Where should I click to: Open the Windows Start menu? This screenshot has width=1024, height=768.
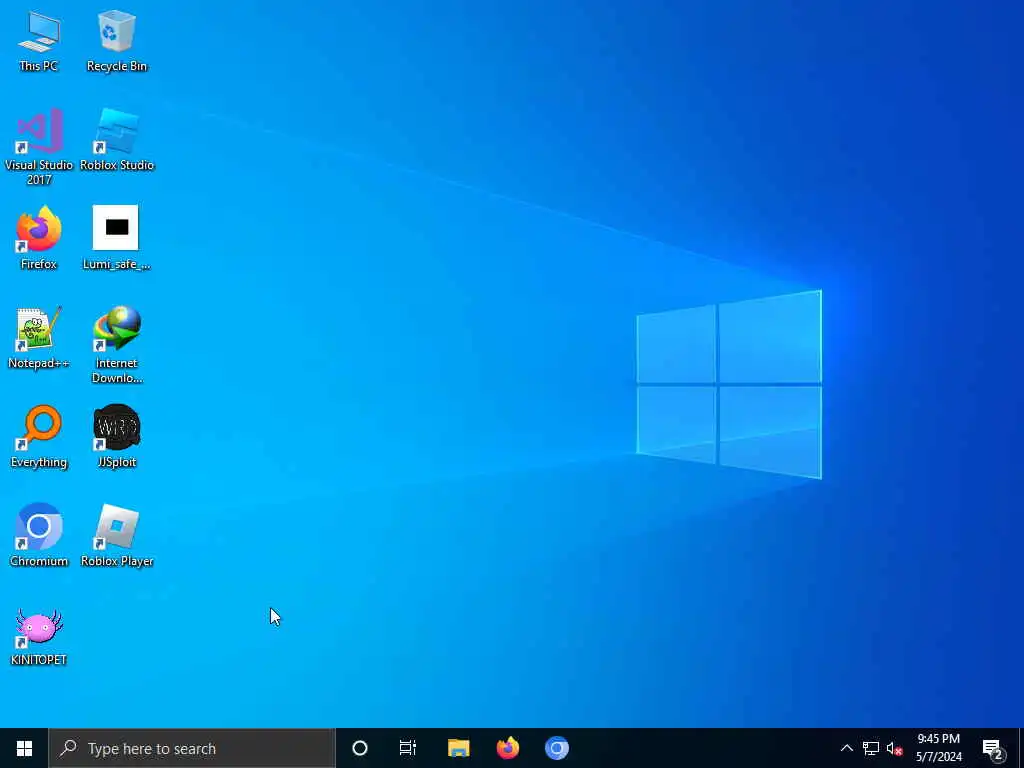pyautogui.click(x=24, y=748)
